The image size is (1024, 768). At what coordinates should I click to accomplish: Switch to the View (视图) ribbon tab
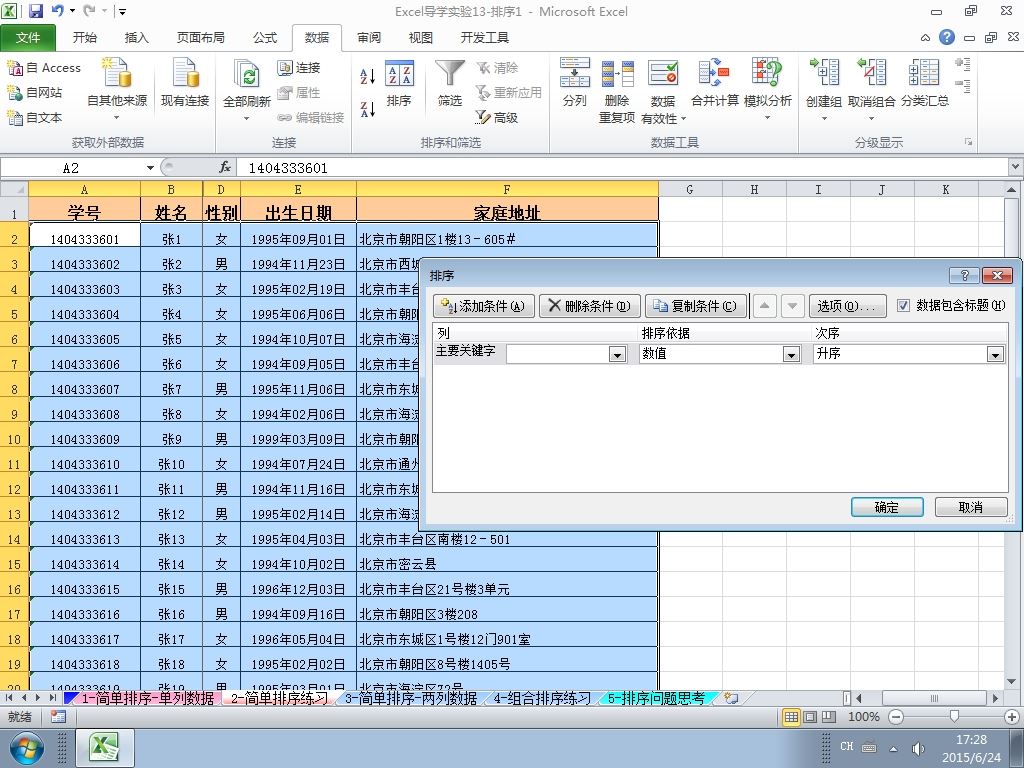coord(421,37)
